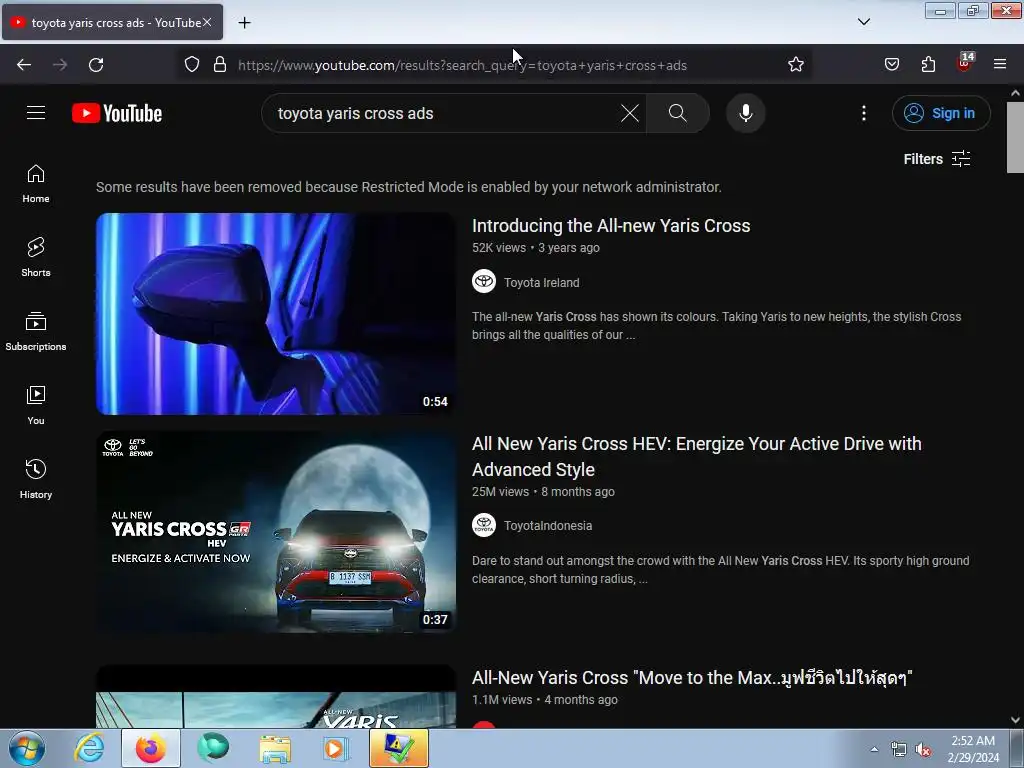The height and width of the screenshot is (768, 1024).
Task: Click the browser forward arrow
Action: tap(60, 65)
